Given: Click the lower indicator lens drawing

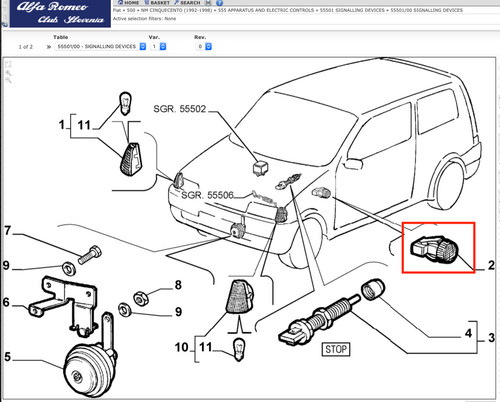Looking at the screenshot, I should tap(240, 297).
